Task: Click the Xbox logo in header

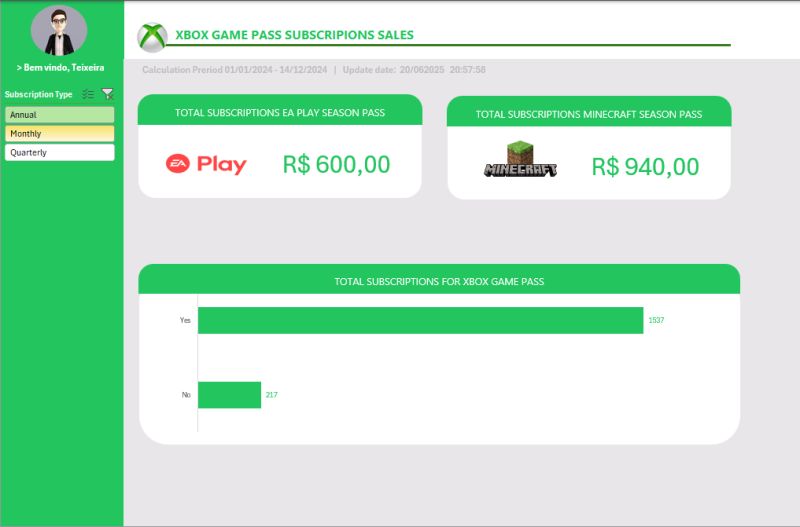Action: [x=152, y=37]
